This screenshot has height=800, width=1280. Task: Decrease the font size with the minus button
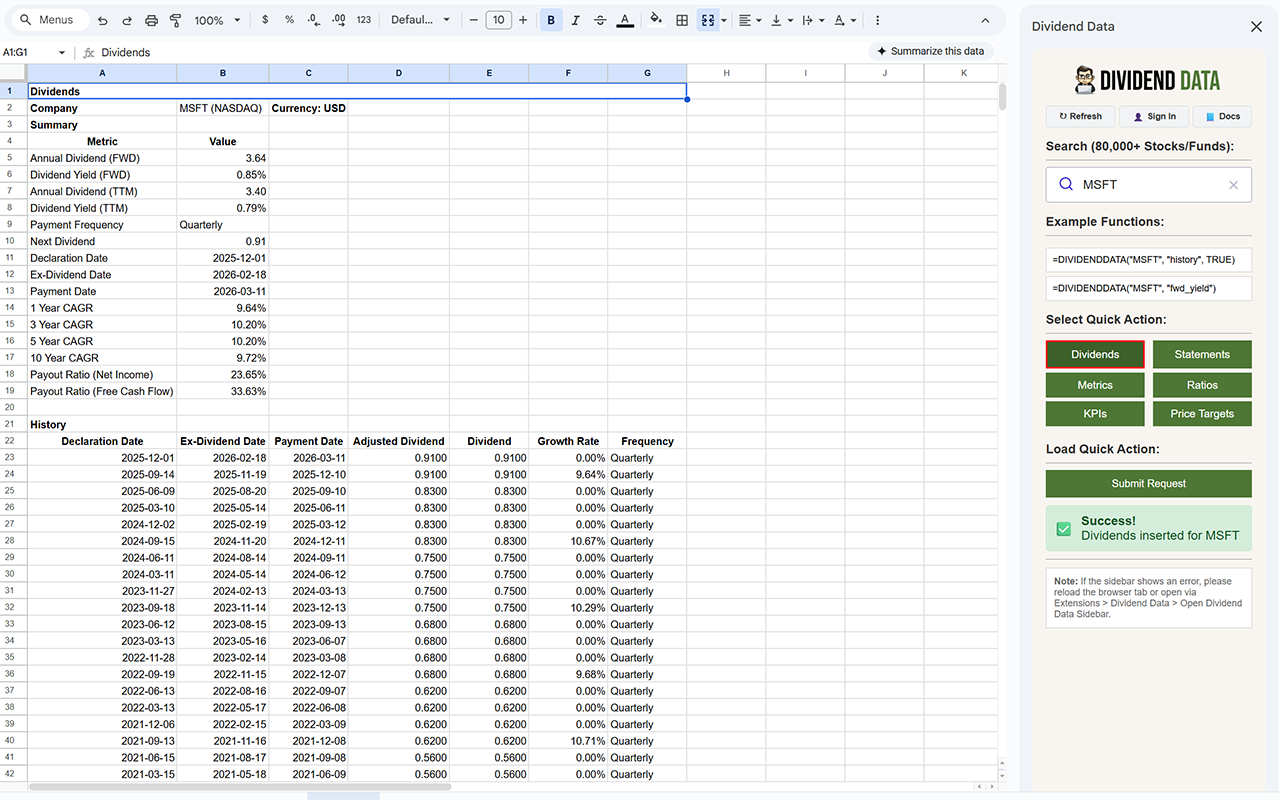point(474,20)
